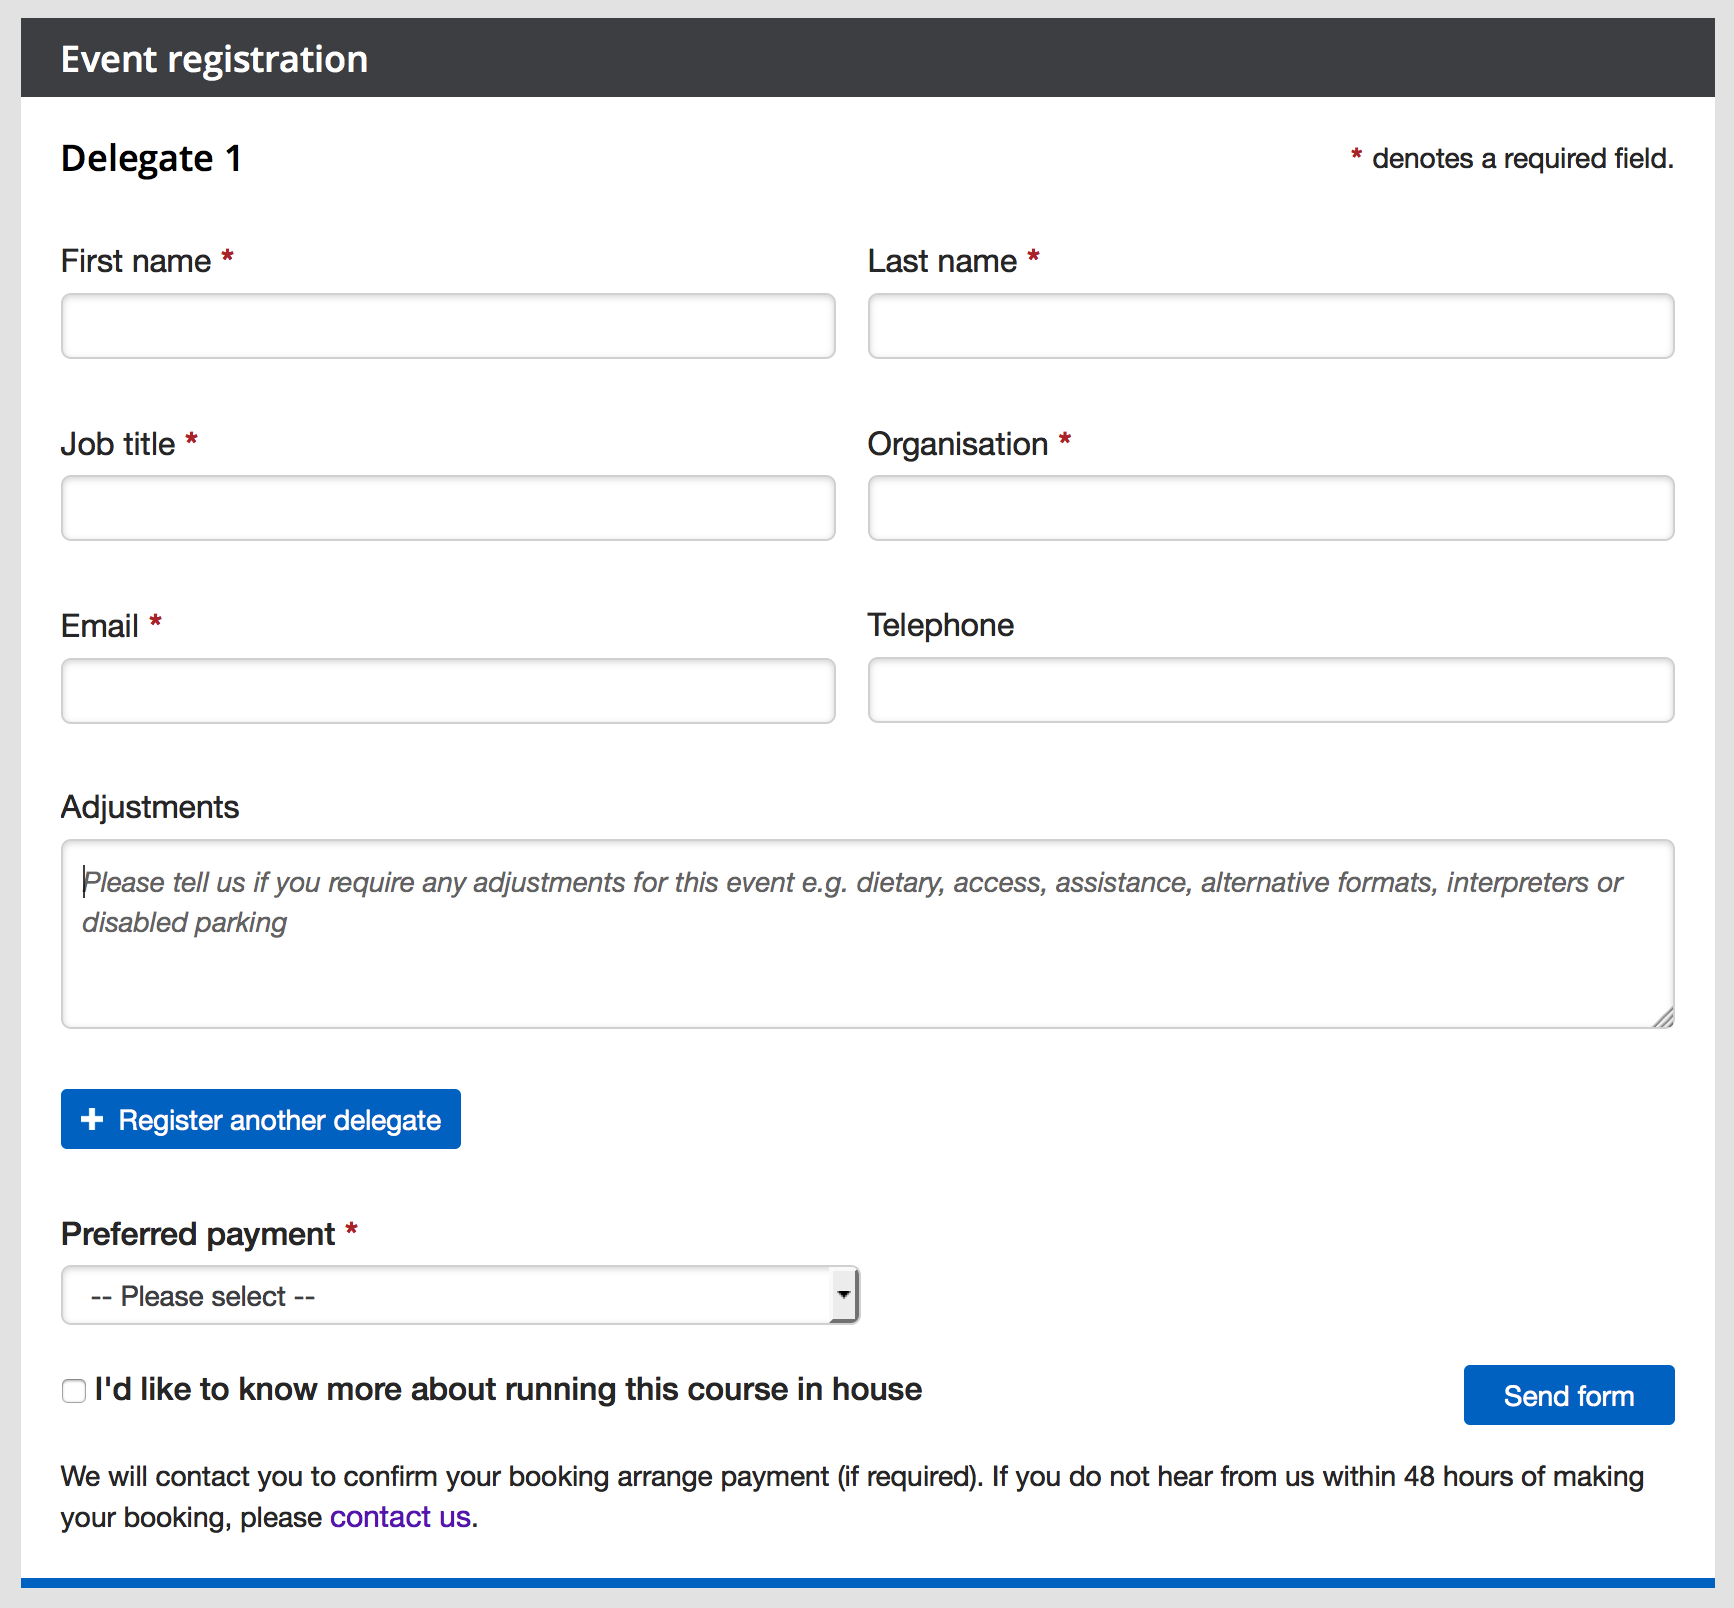Click the Adjustments label
Image resolution: width=1734 pixels, height=1608 pixels.
pos(150,807)
